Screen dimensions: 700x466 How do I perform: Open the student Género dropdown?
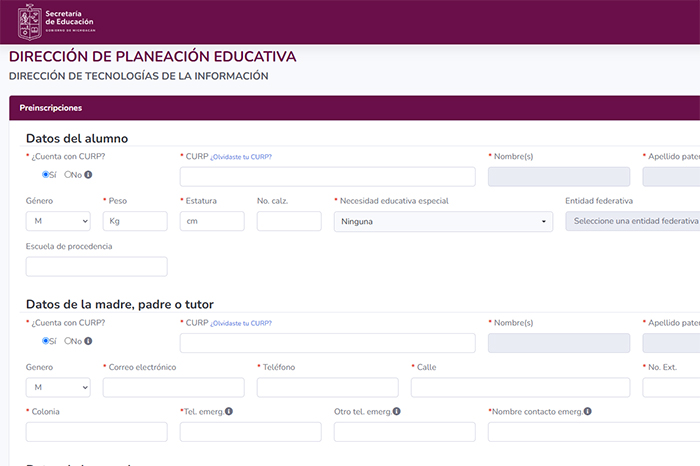pos(57,221)
